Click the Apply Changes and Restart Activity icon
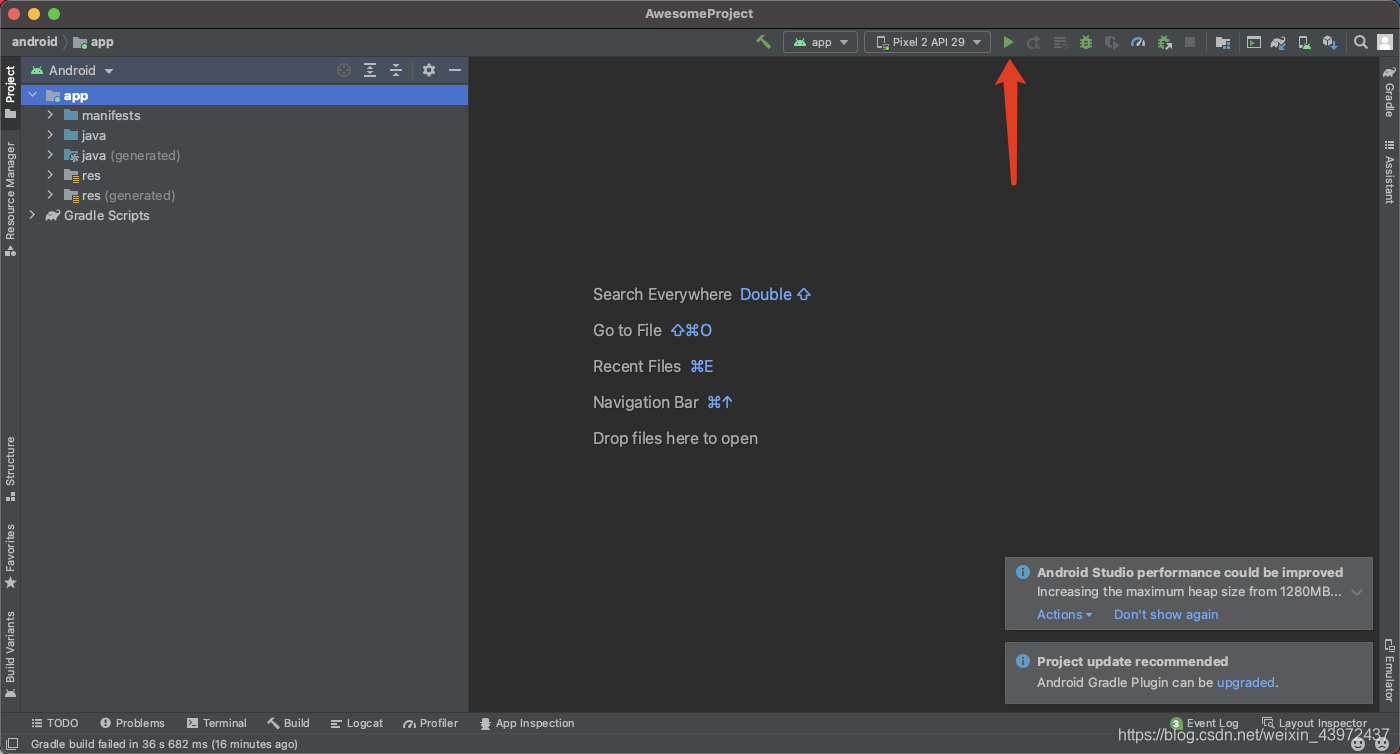The height and width of the screenshot is (754, 1400). pyautogui.click(x=1034, y=42)
